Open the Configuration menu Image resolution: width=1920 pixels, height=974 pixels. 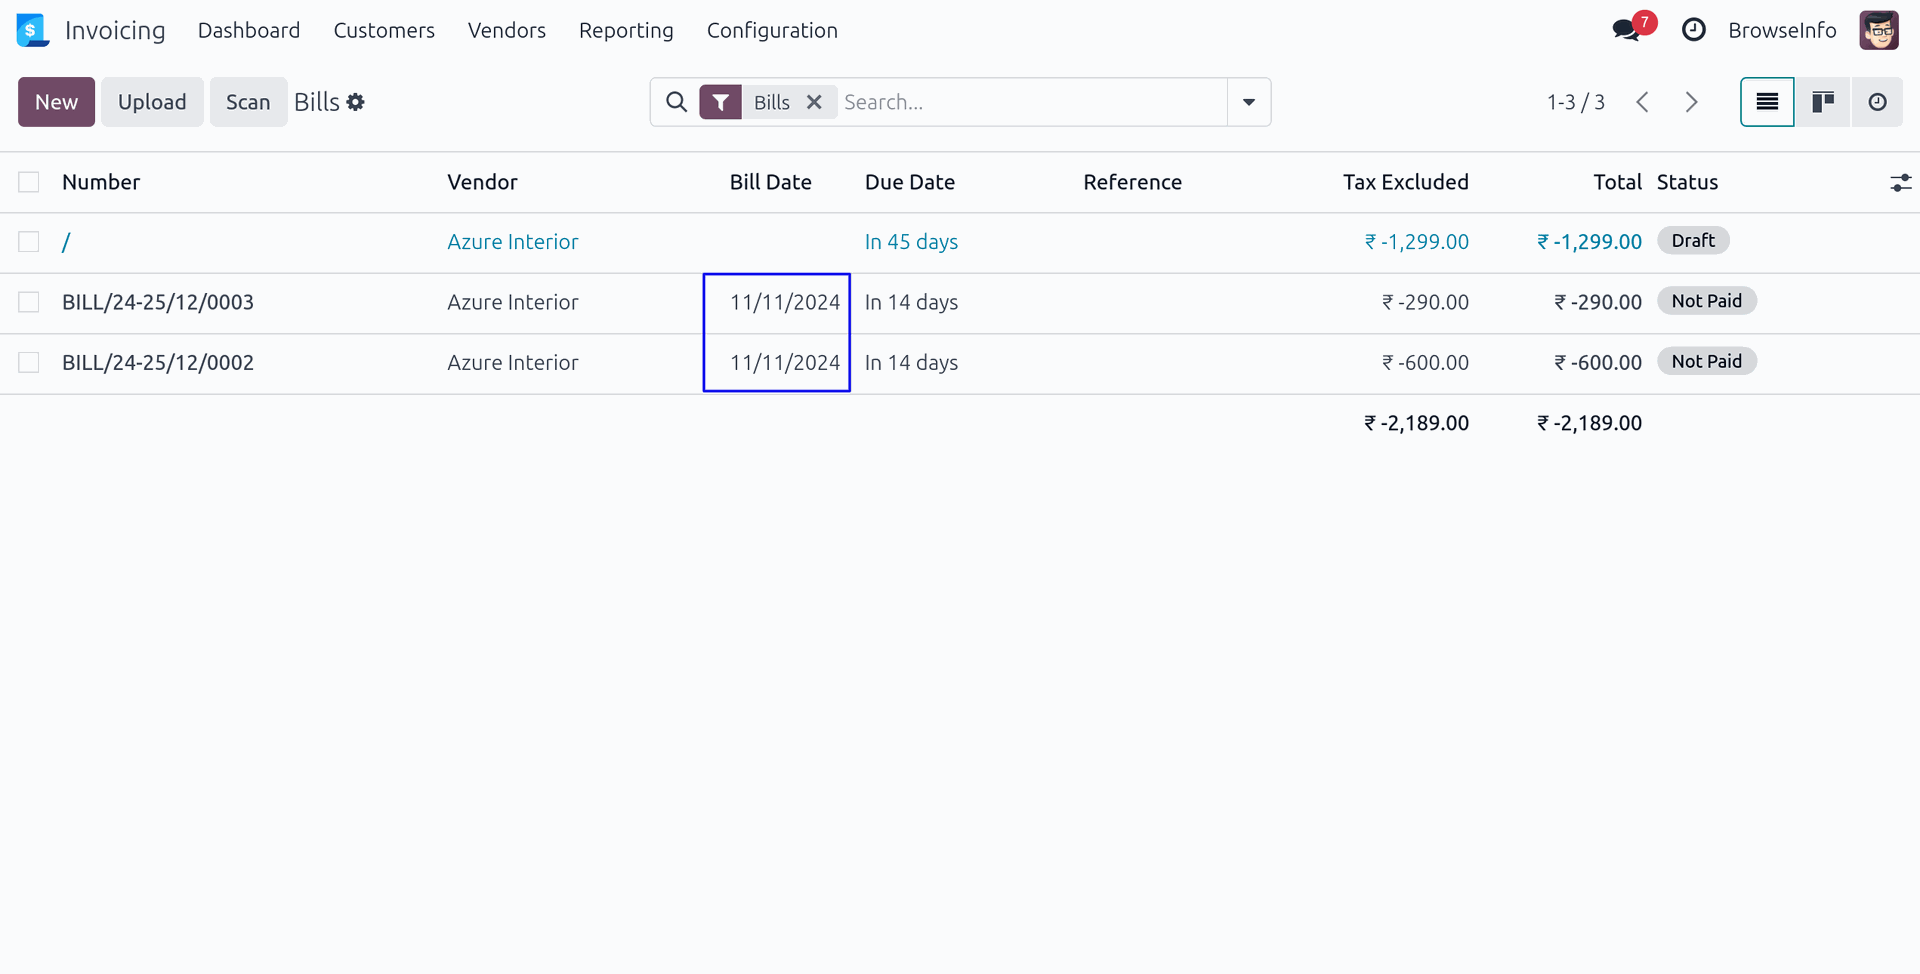coord(772,30)
